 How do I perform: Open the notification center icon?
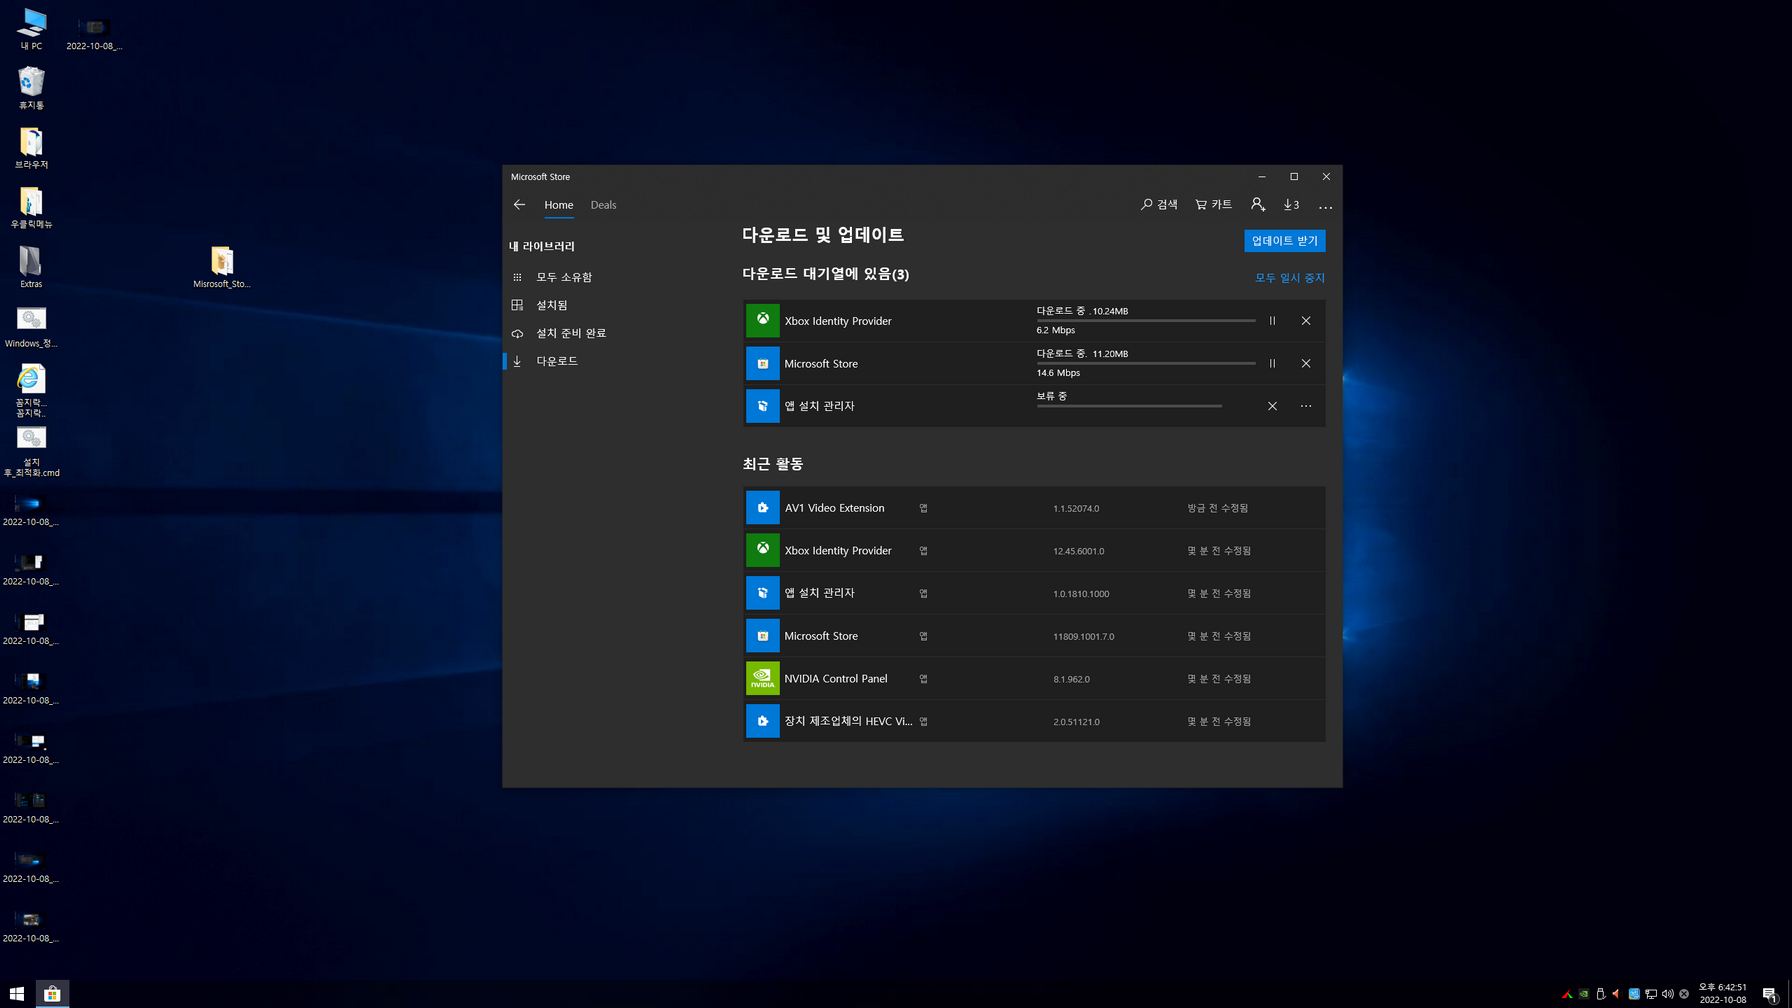[x=1770, y=994]
